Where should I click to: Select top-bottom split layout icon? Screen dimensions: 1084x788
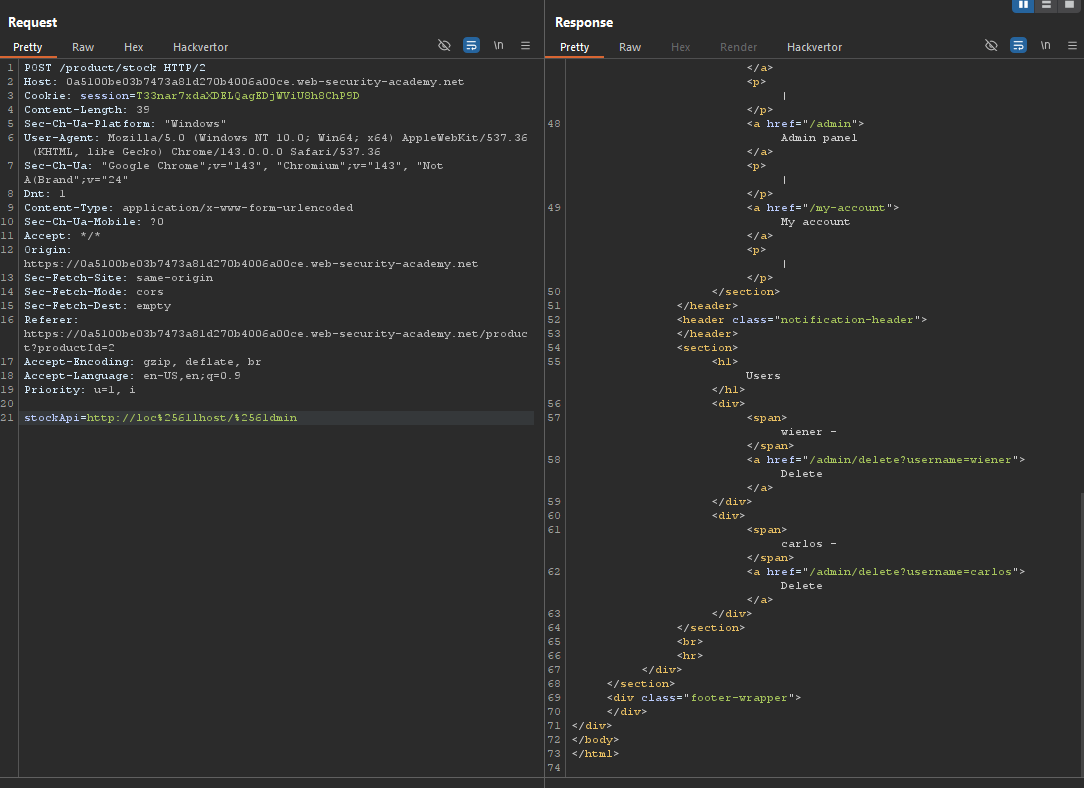[1047, 5]
